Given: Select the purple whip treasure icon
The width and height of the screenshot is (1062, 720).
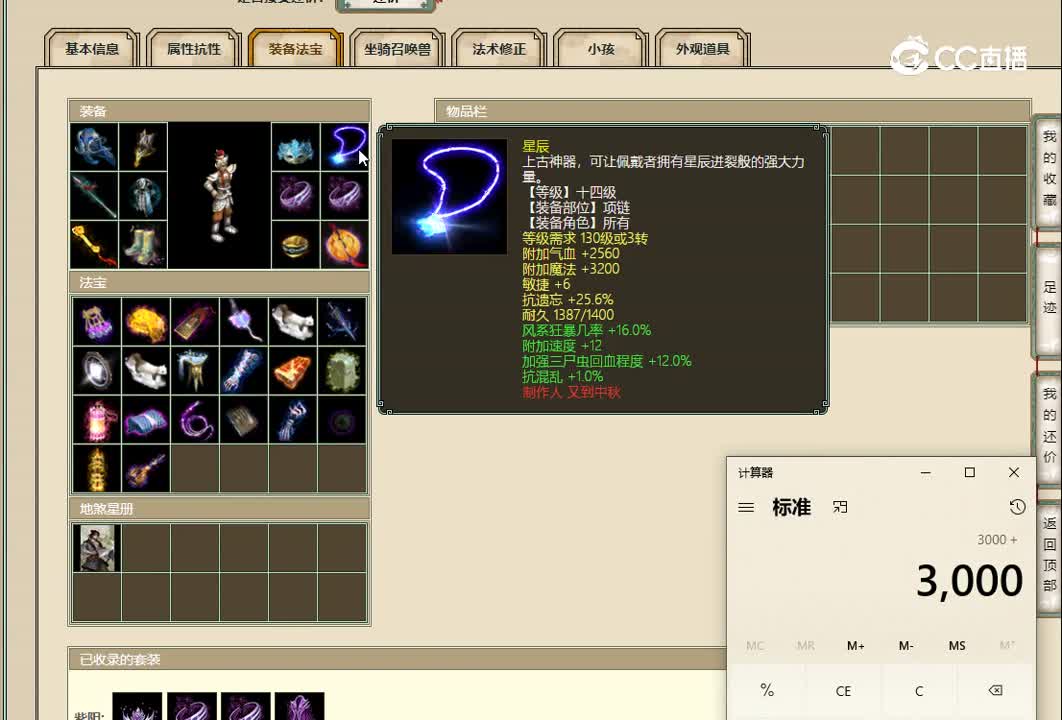Looking at the screenshot, I should coord(195,420).
